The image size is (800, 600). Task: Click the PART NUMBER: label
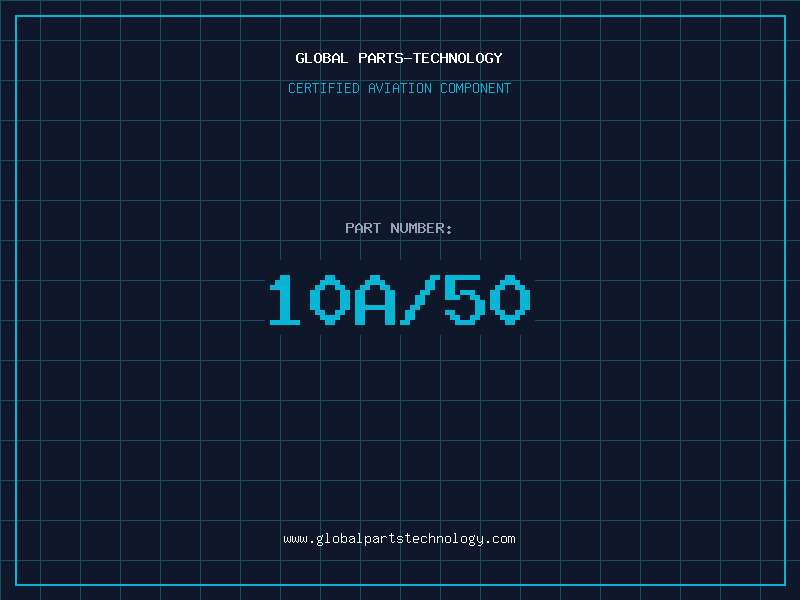(x=399, y=228)
